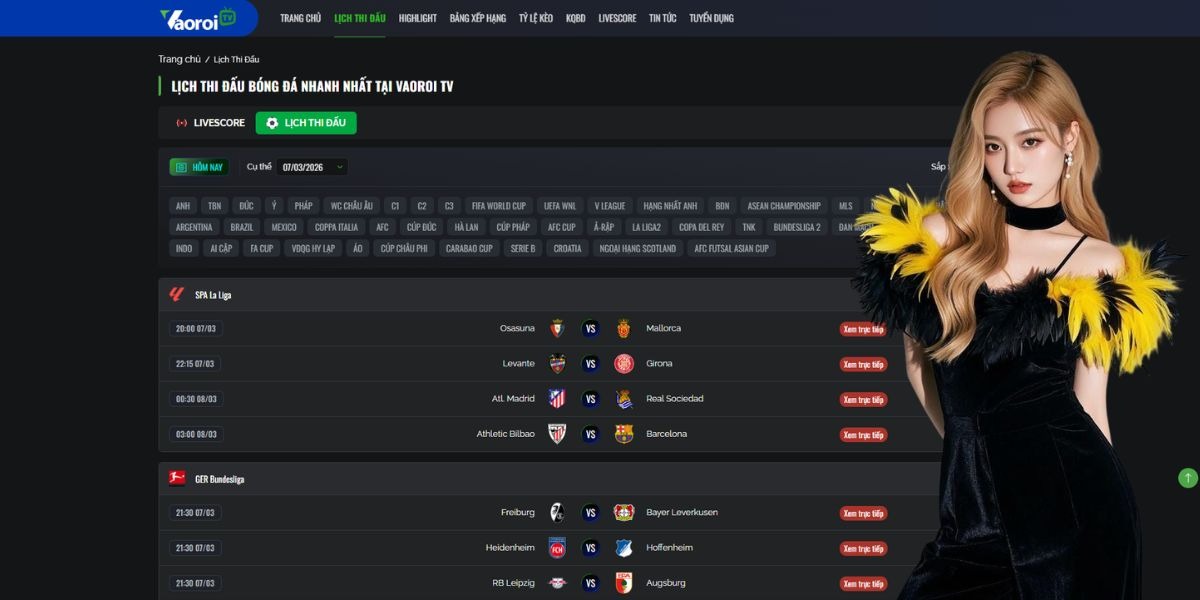
Task: Filter by the V League tag
Action: pos(609,206)
